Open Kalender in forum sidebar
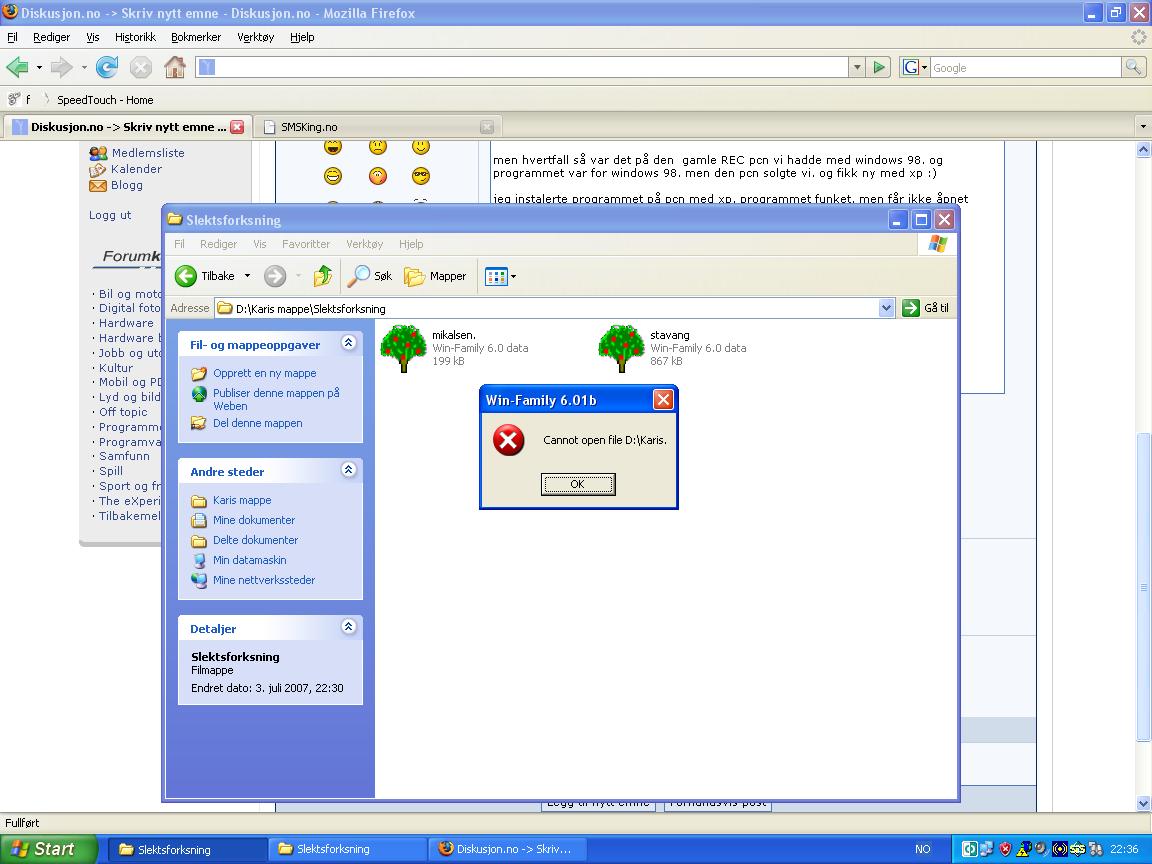 tap(136, 169)
